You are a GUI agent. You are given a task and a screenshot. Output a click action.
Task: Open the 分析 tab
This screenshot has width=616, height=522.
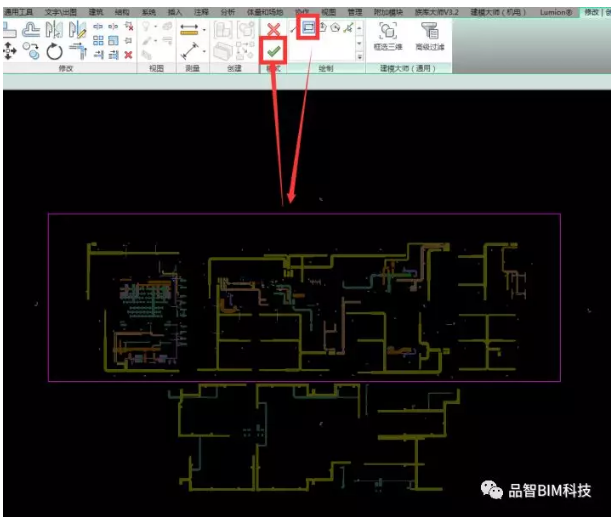pos(227,13)
